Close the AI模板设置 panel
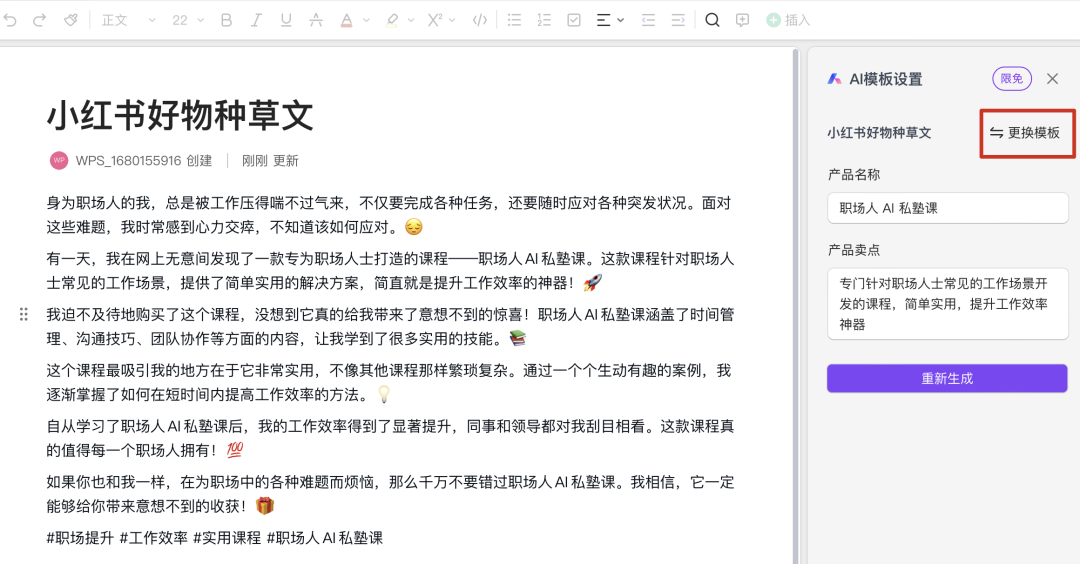The width and height of the screenshot is (1080, 564). point(1052,79)
